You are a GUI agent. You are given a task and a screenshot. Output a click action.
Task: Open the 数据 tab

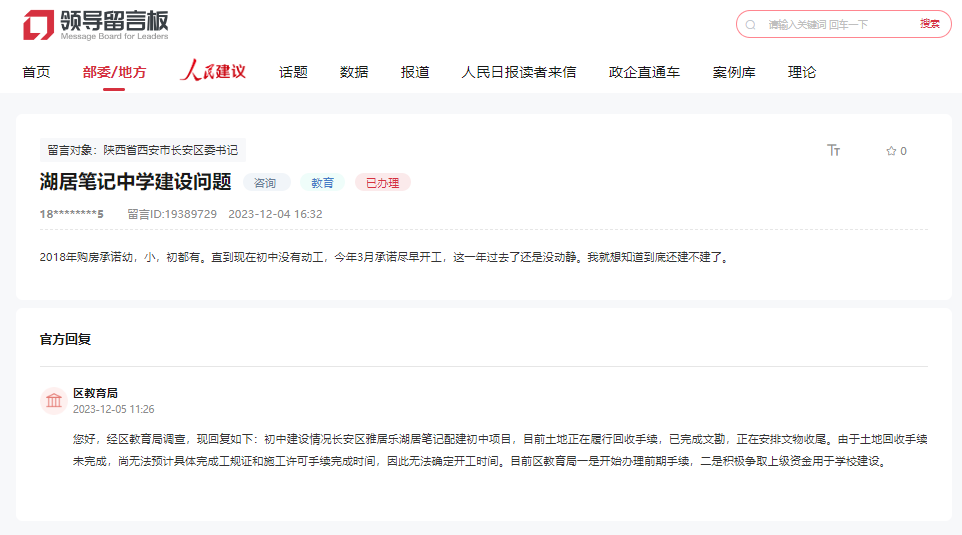[x=354, y=72]
